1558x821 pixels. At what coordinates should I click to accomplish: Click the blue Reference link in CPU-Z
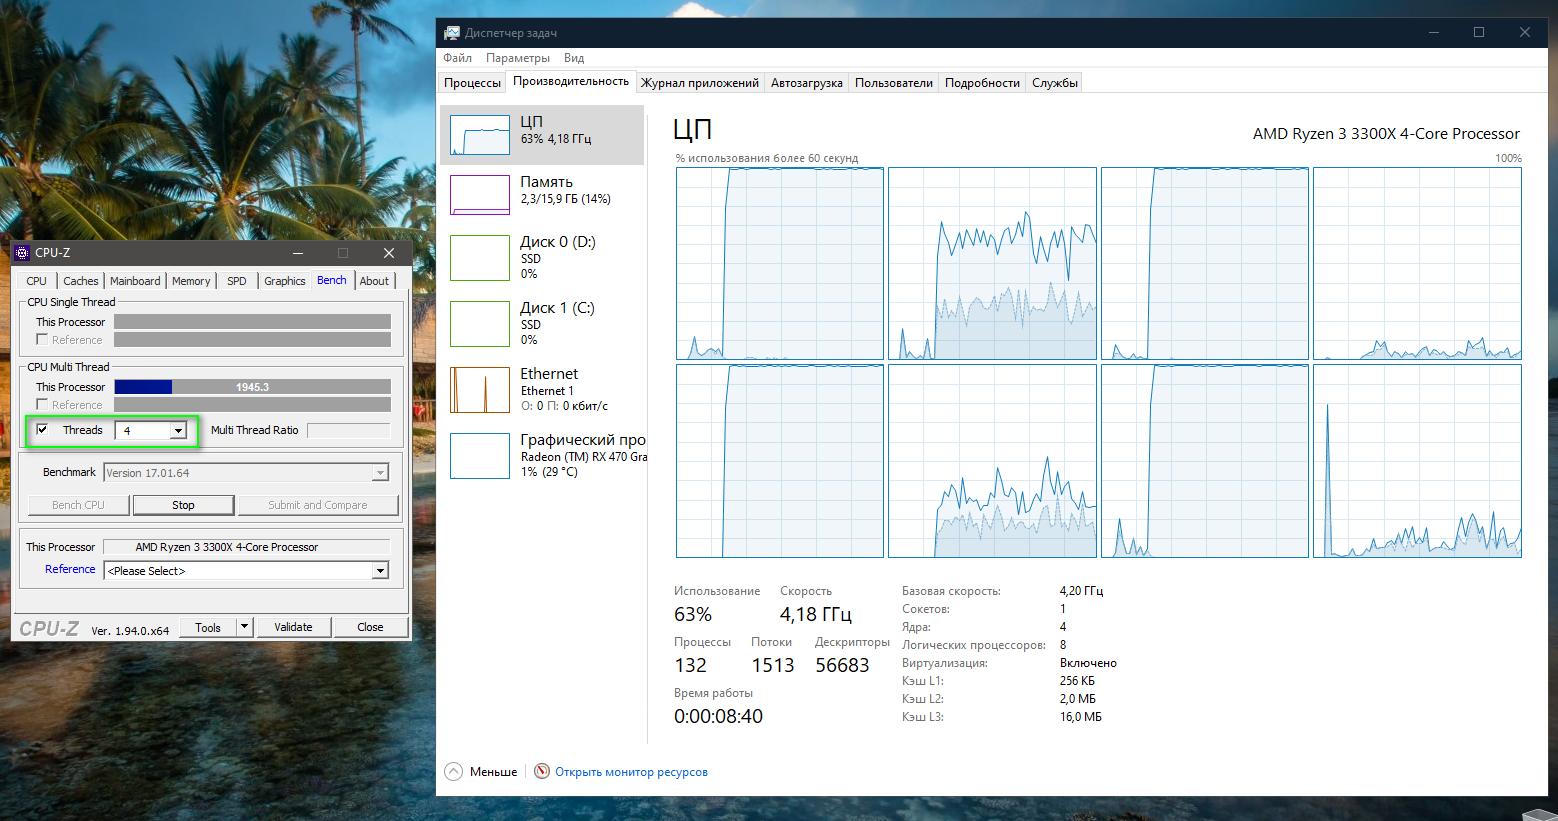point(70,569)
